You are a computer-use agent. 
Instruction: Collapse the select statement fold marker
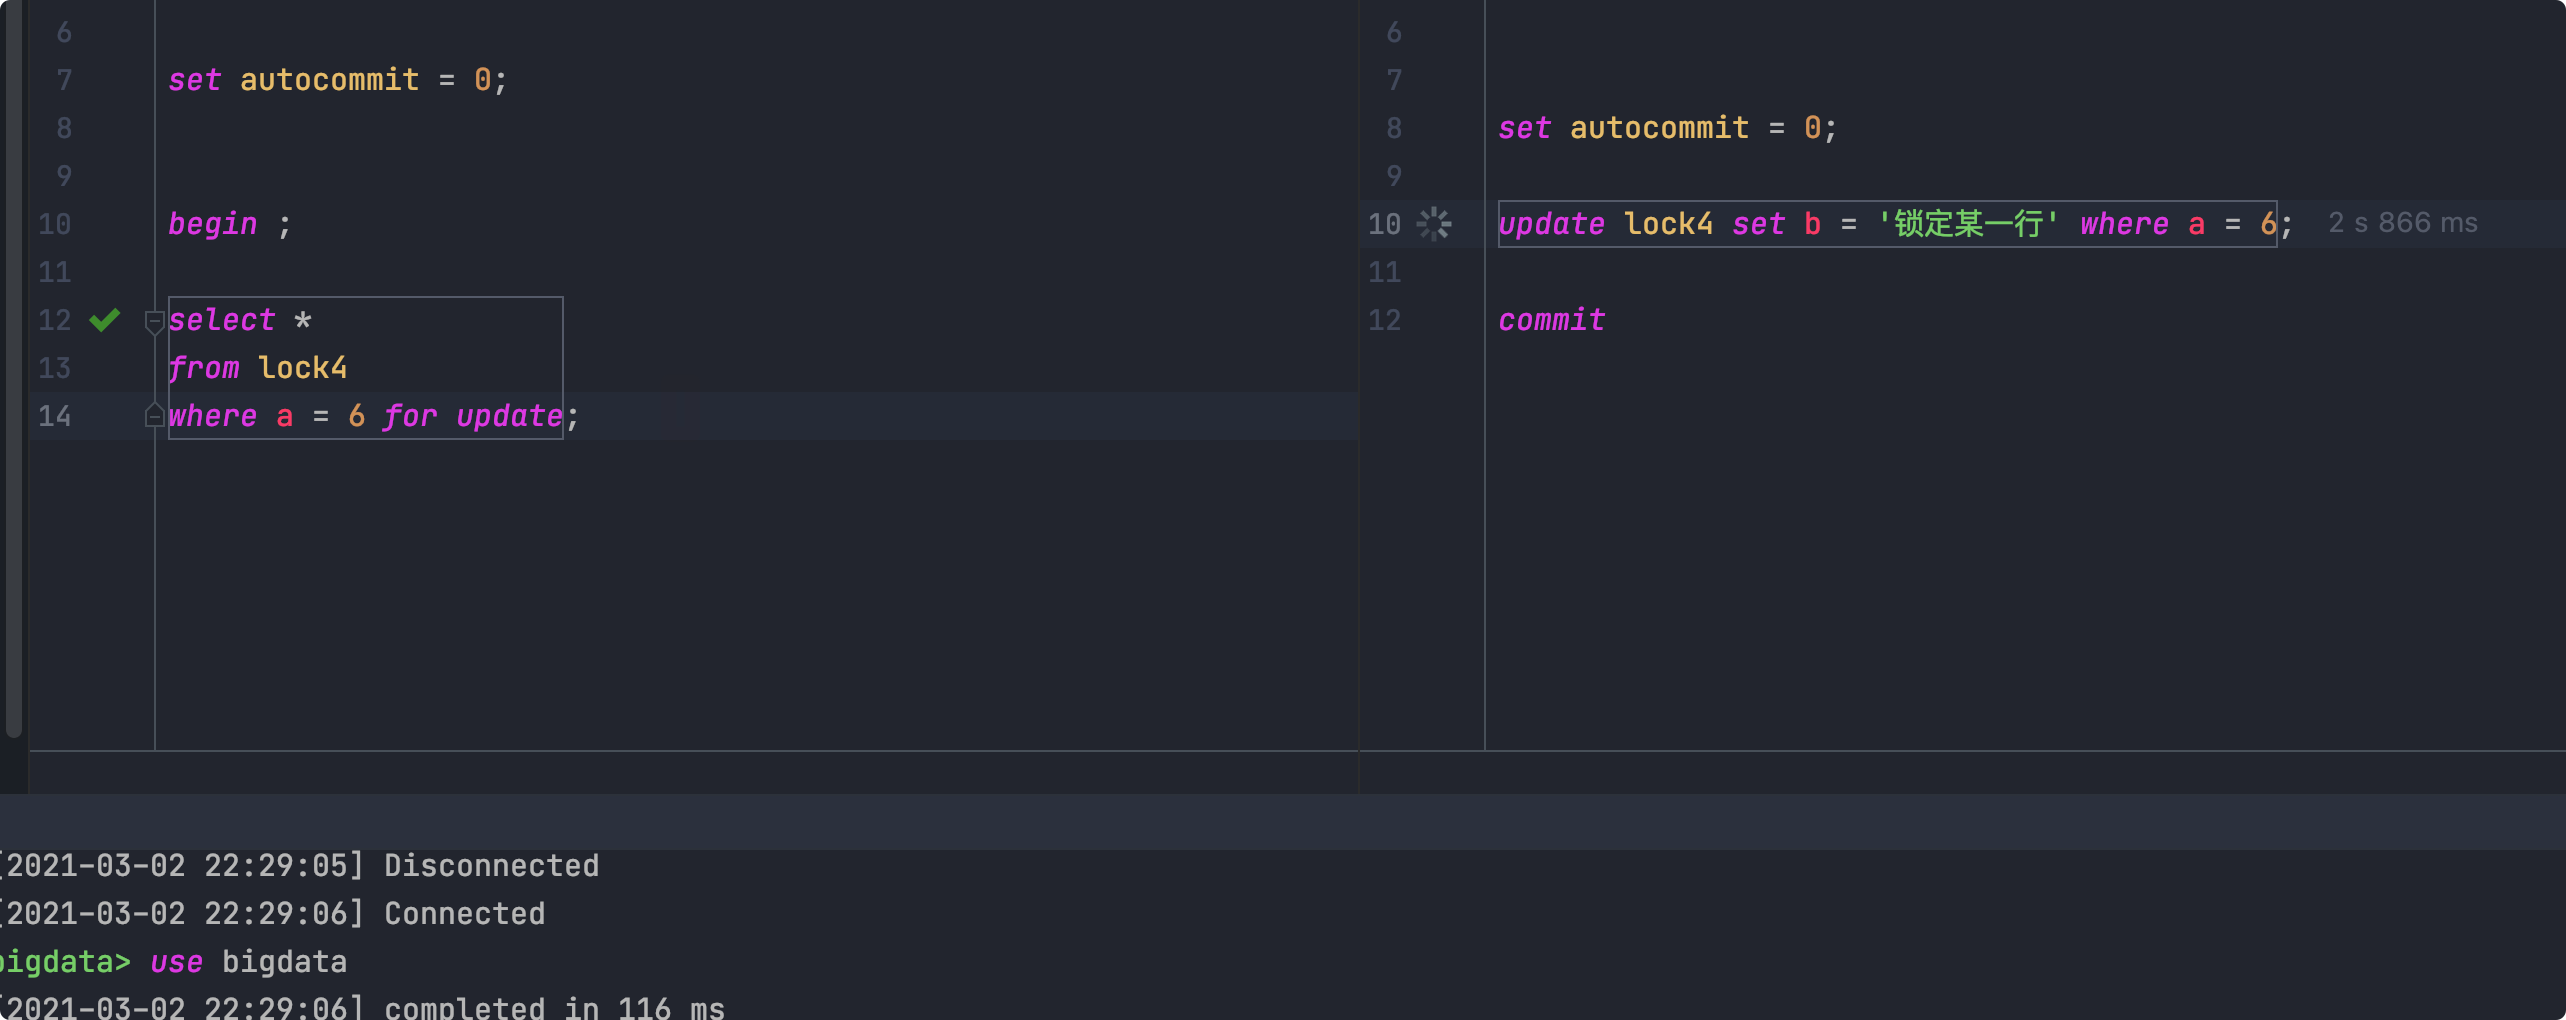(x=154, y=322)
